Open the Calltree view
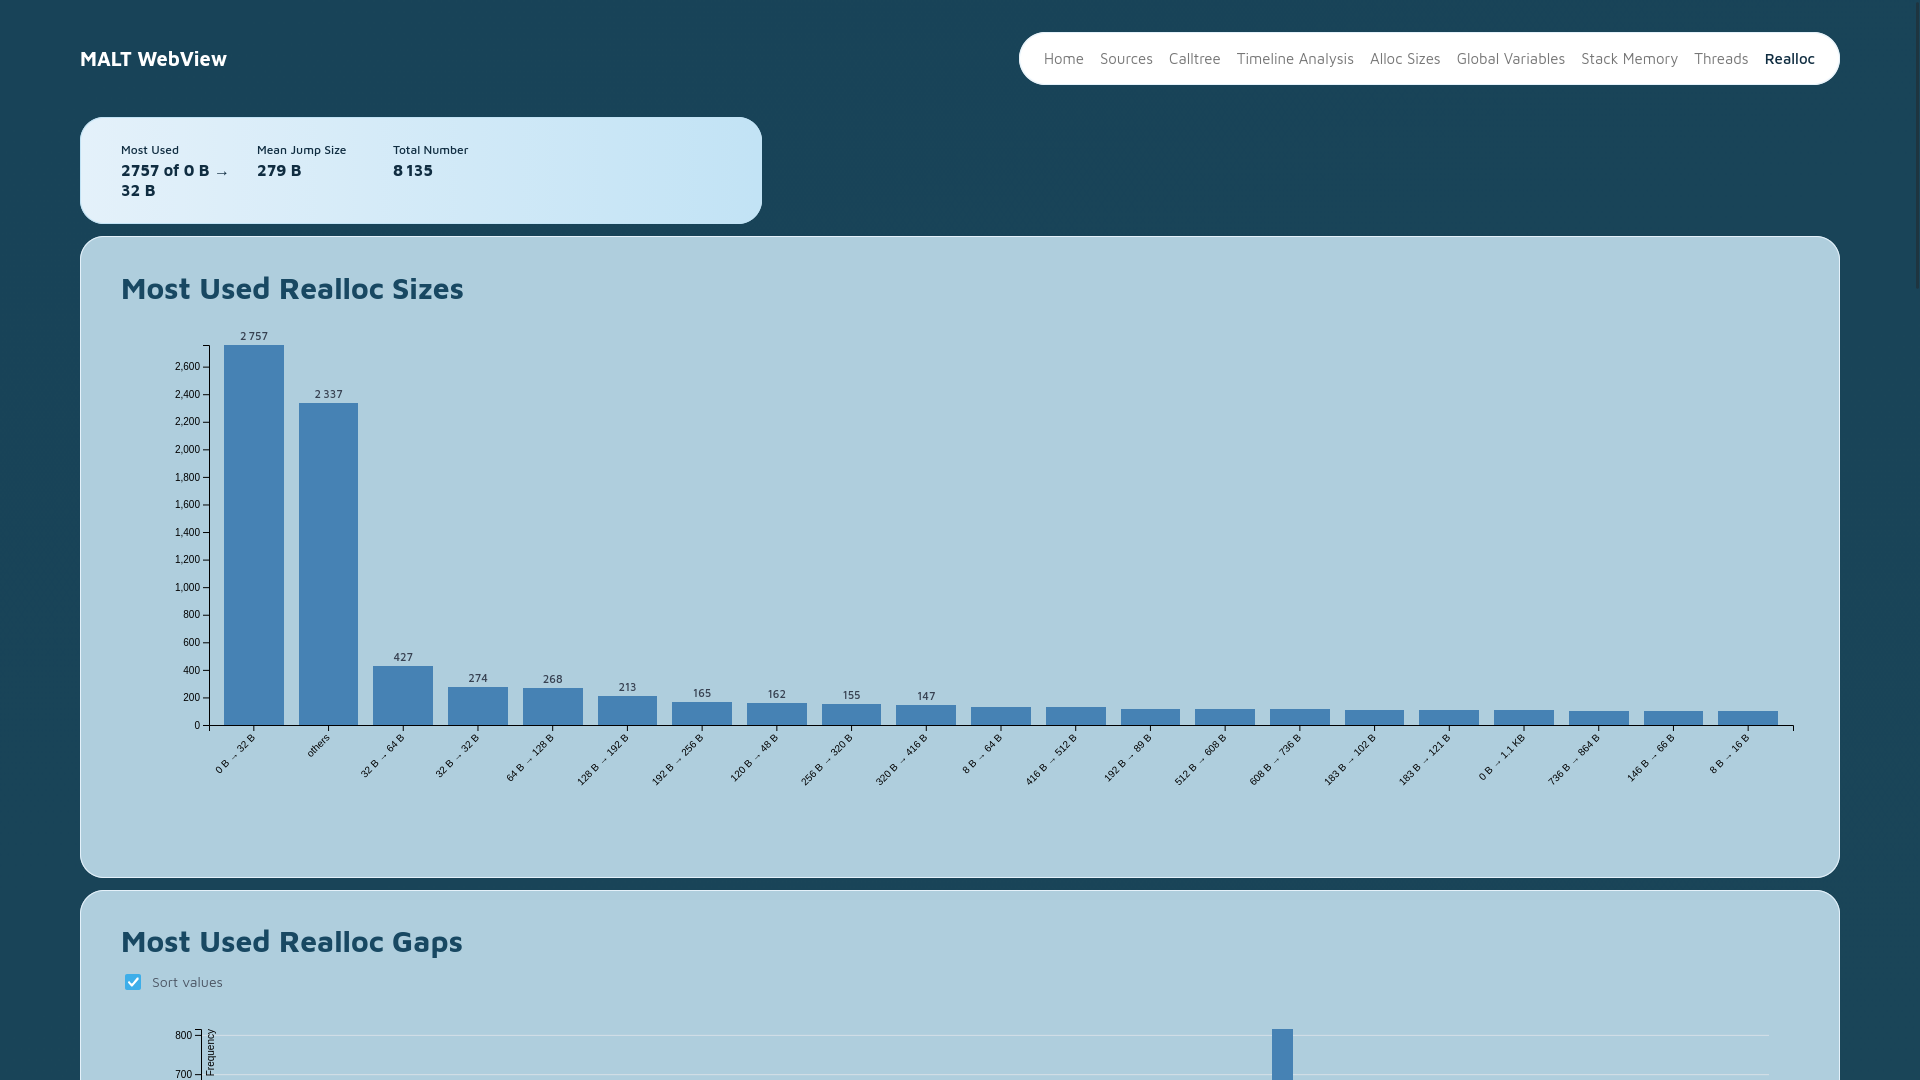The width and height of the screenshot is (1920, 1080). tap(1194, 59)
